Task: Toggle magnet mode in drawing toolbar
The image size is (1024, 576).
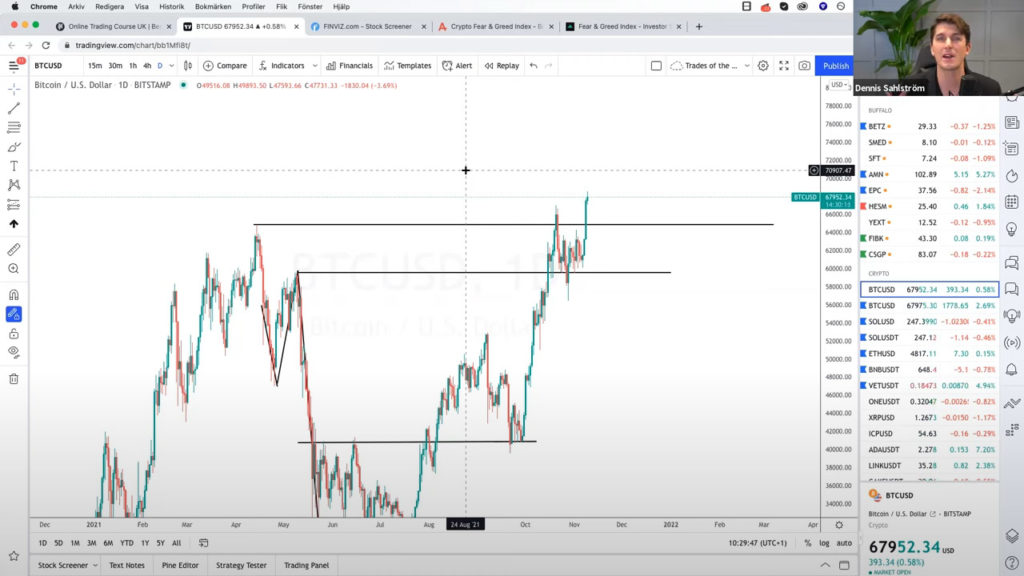Action: pos(14,295)
